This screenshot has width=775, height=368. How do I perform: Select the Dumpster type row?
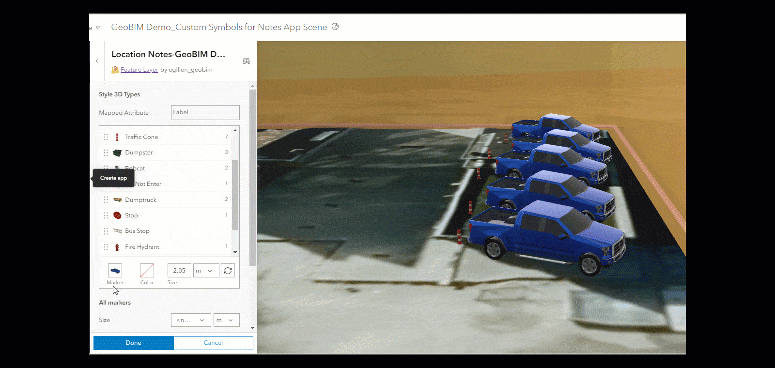tap(167, 152)
